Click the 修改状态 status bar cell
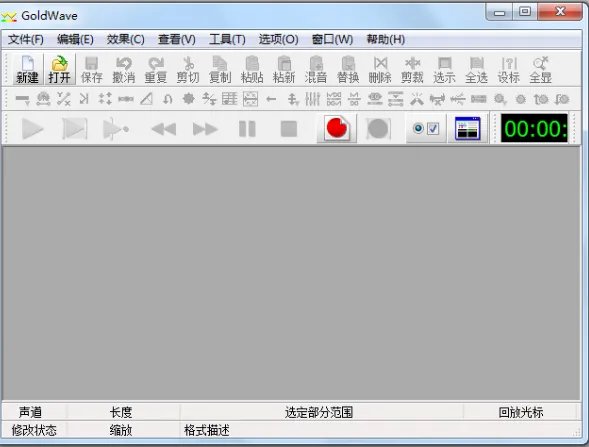The width and height of the screenshot is (589, 447). [34, 430]
